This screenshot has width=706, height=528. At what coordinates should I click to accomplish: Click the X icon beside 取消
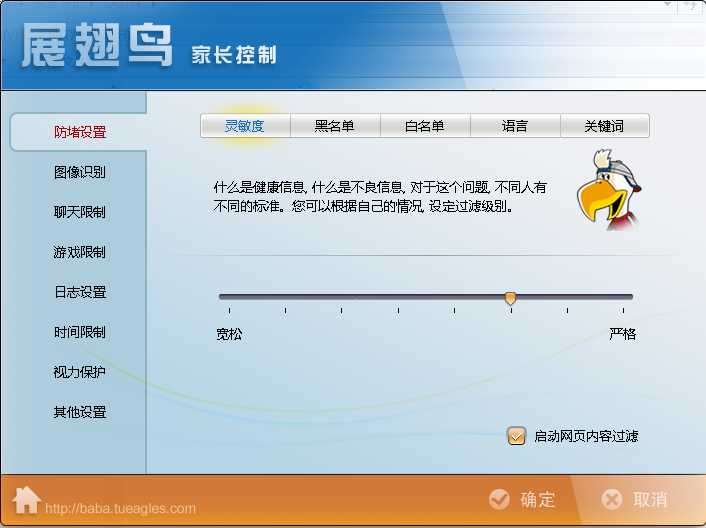pyautogui.click(x=612, y=499)
